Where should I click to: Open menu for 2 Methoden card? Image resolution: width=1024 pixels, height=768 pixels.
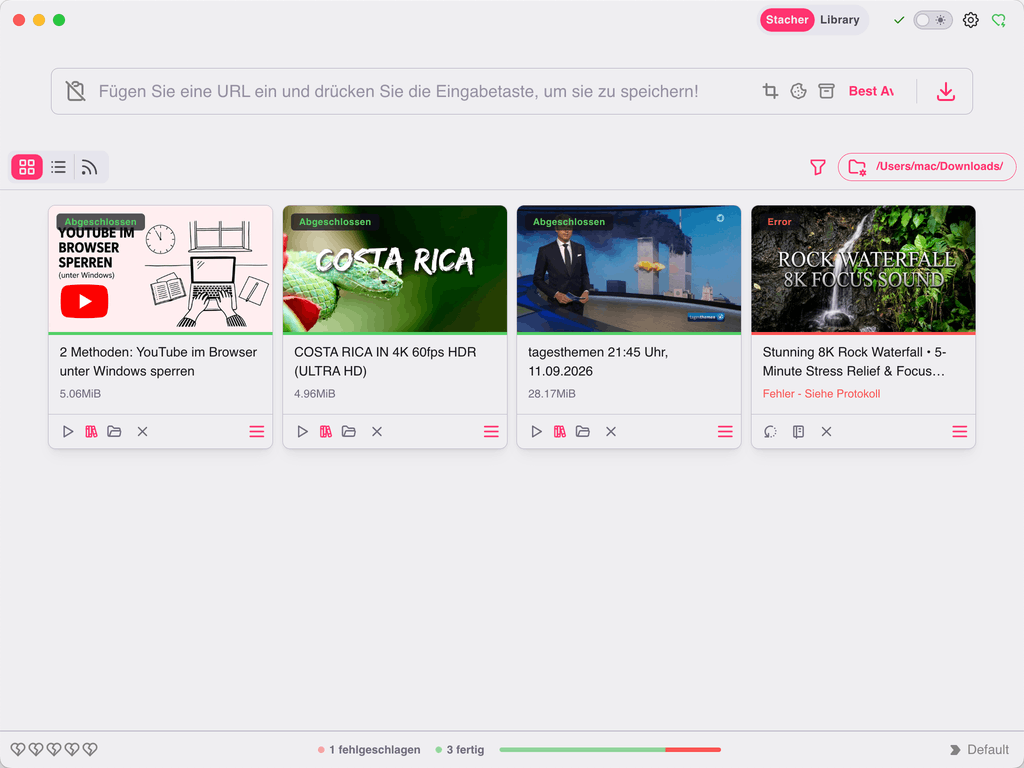[x=257, y=432]
